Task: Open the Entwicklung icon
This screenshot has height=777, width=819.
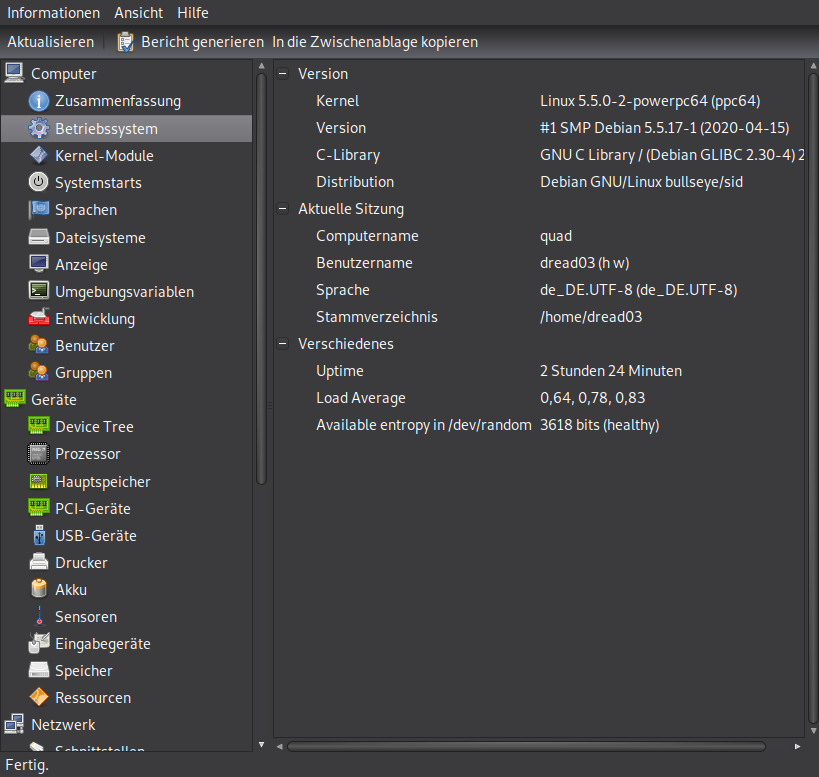Action: pos(39,318)
